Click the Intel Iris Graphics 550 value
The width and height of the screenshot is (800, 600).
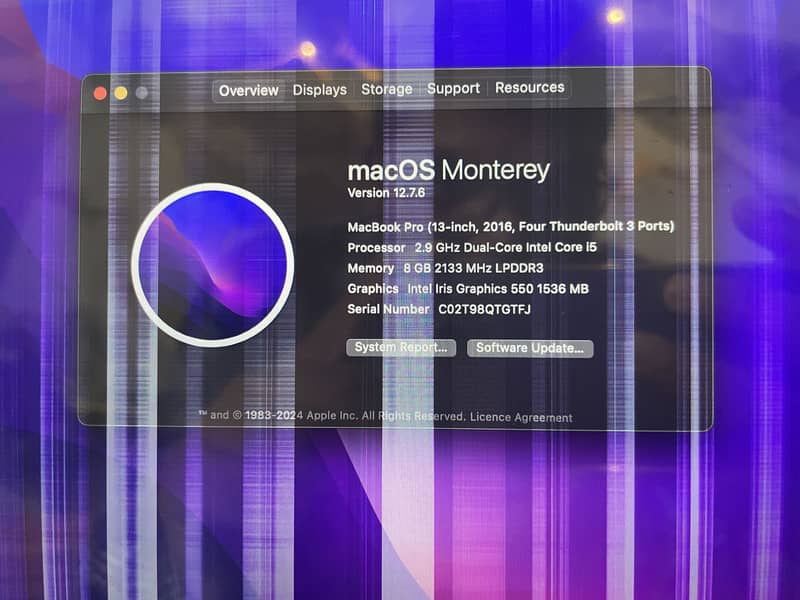point(498,289)
